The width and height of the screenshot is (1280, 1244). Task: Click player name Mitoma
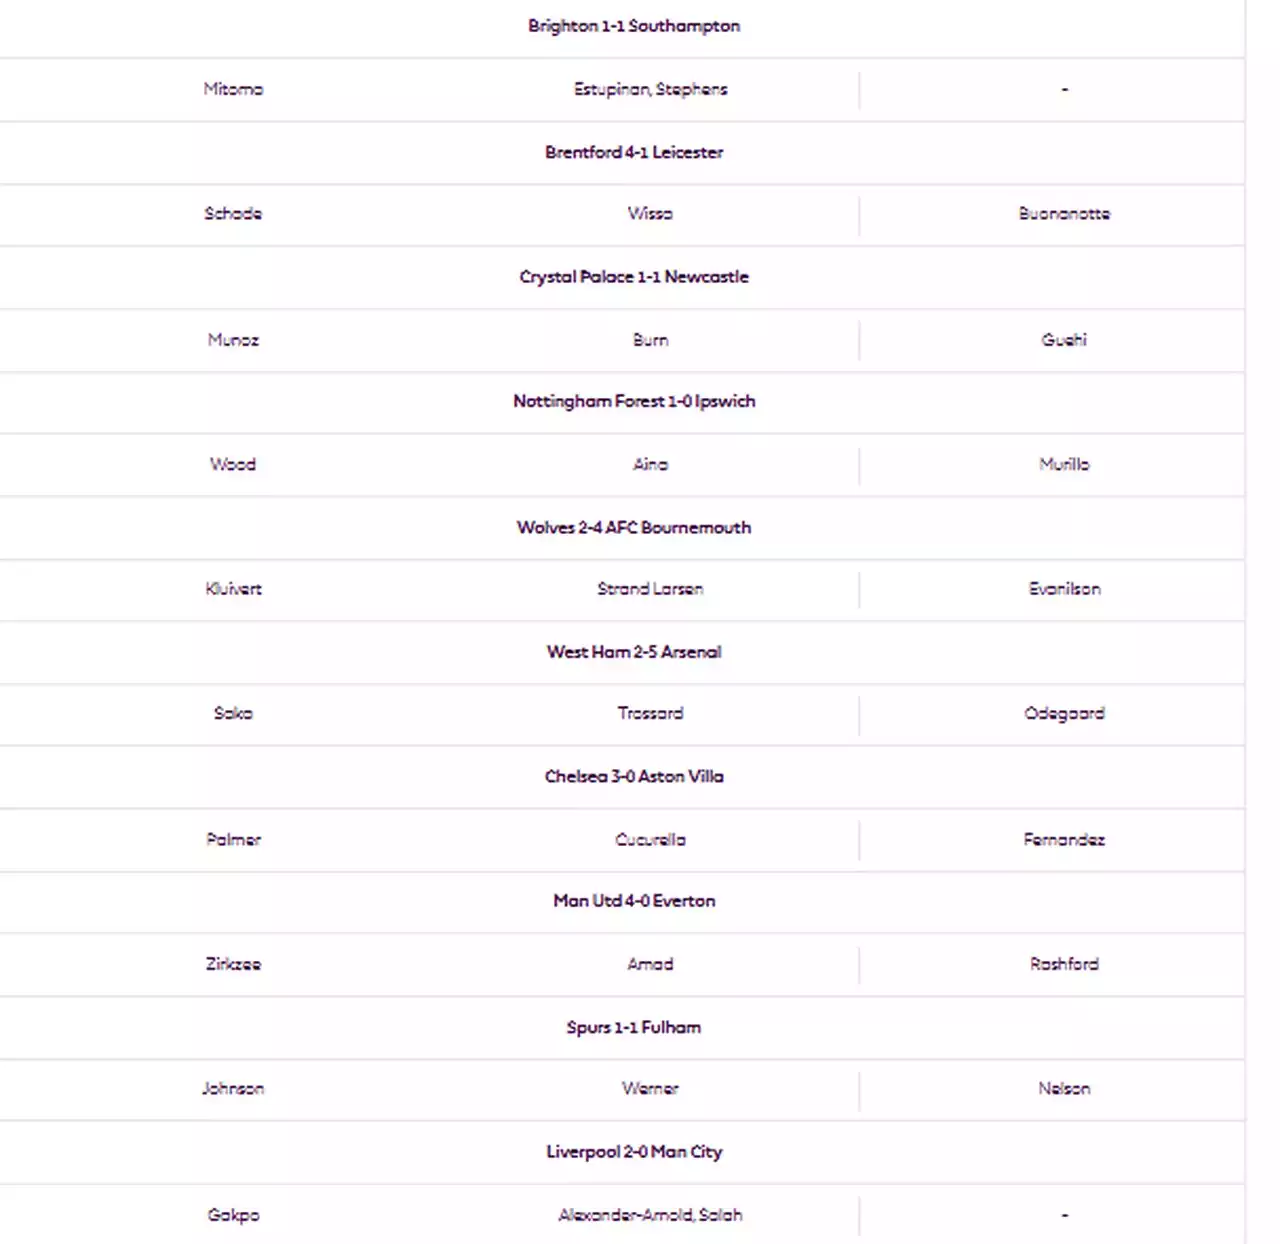(x=233, y=89)
